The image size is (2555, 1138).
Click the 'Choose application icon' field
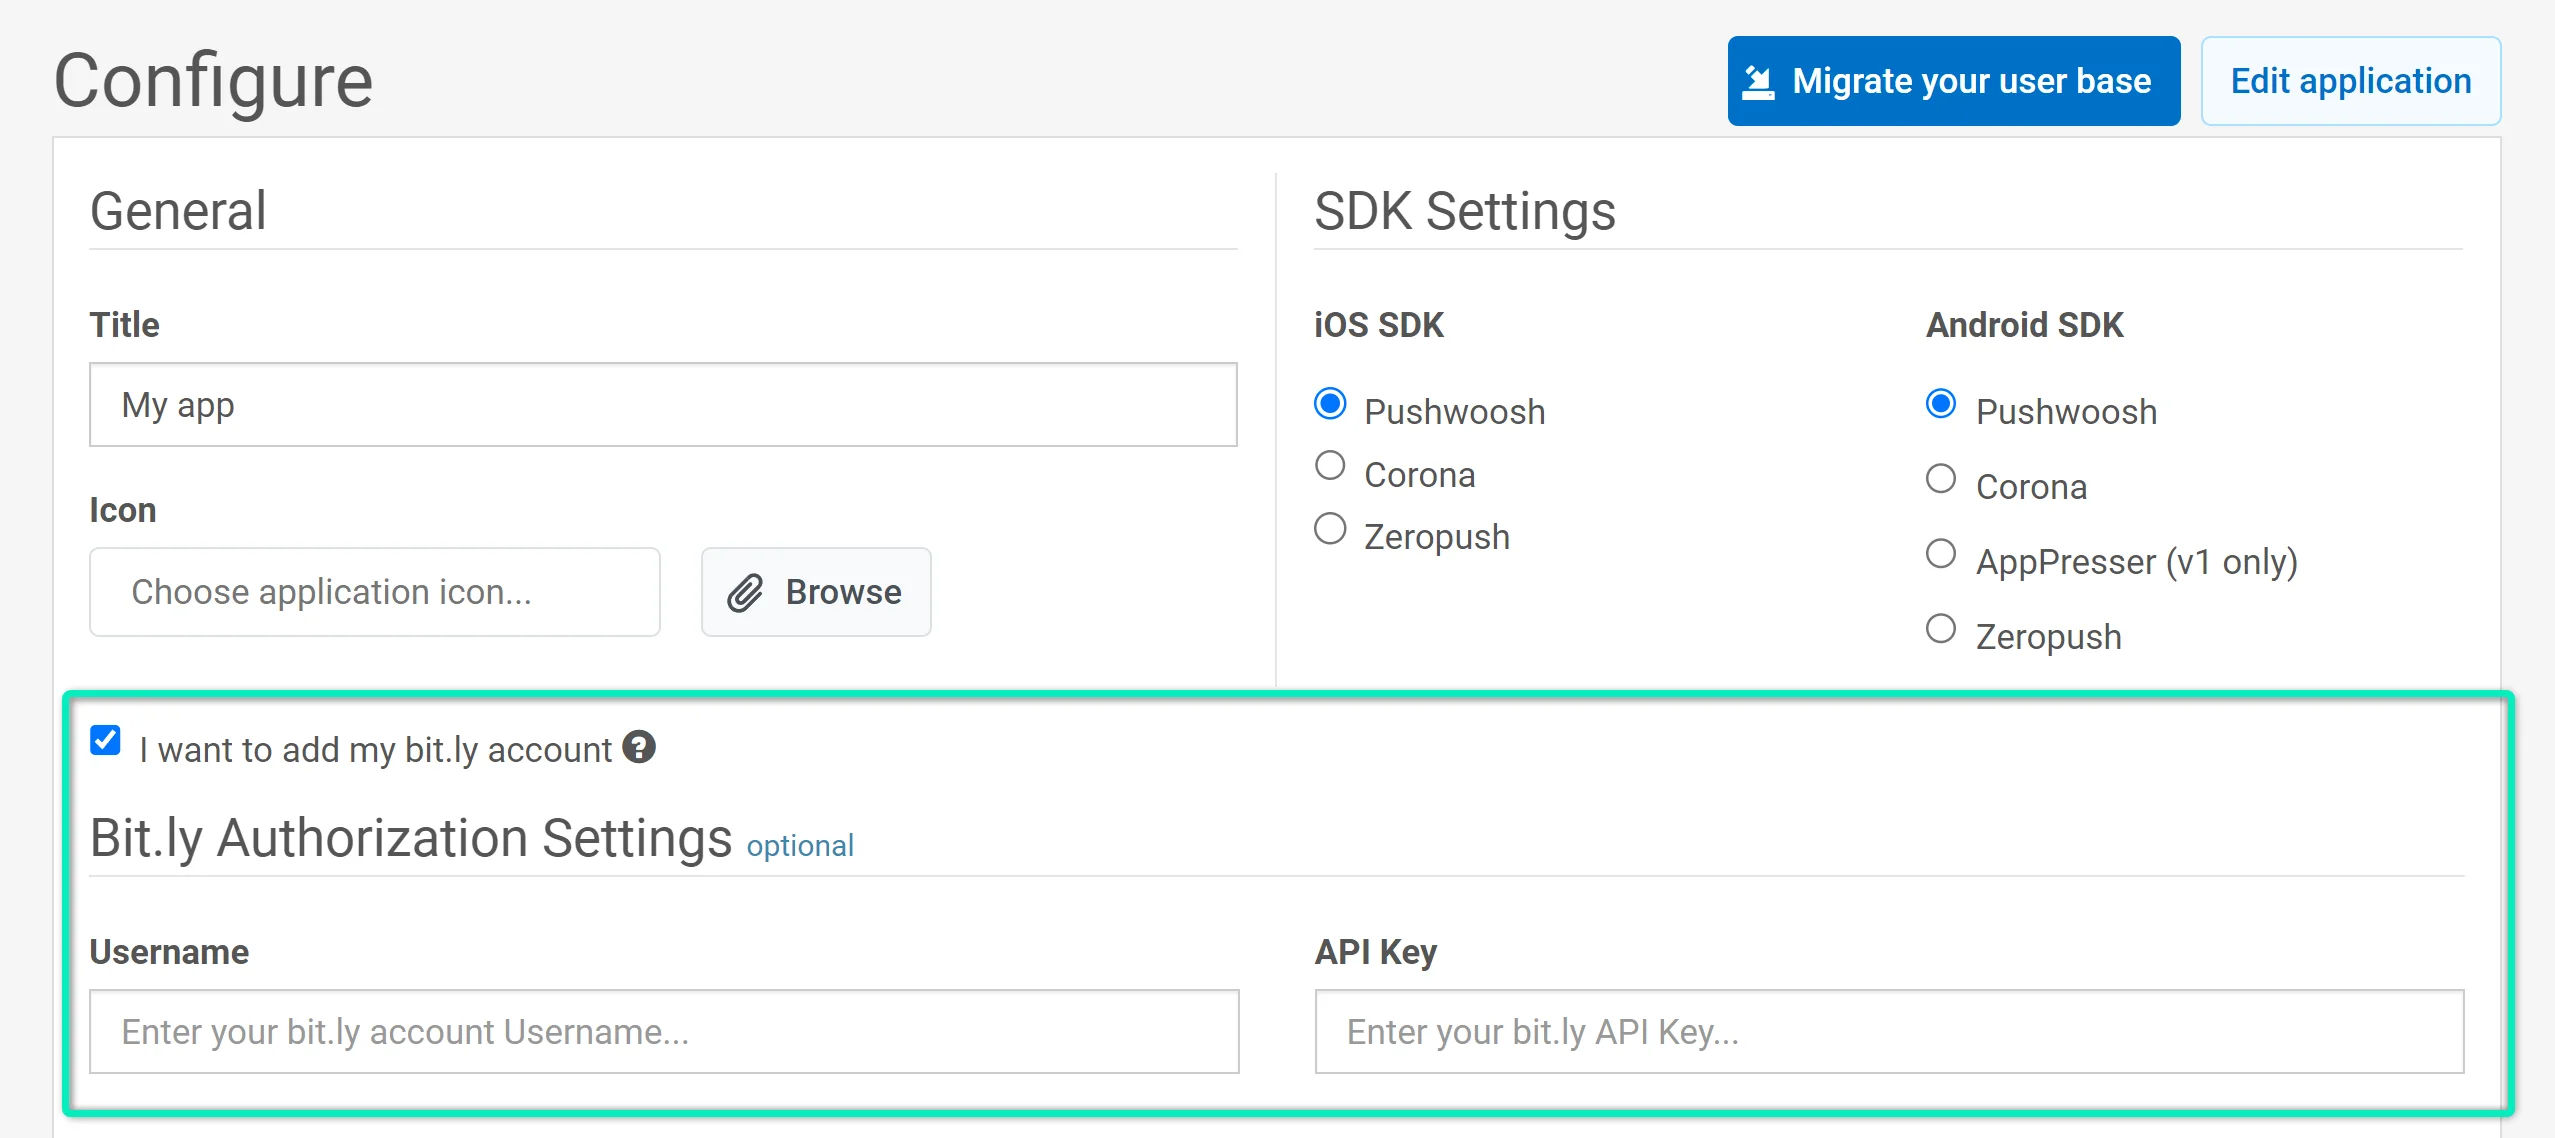click(374, 591)
